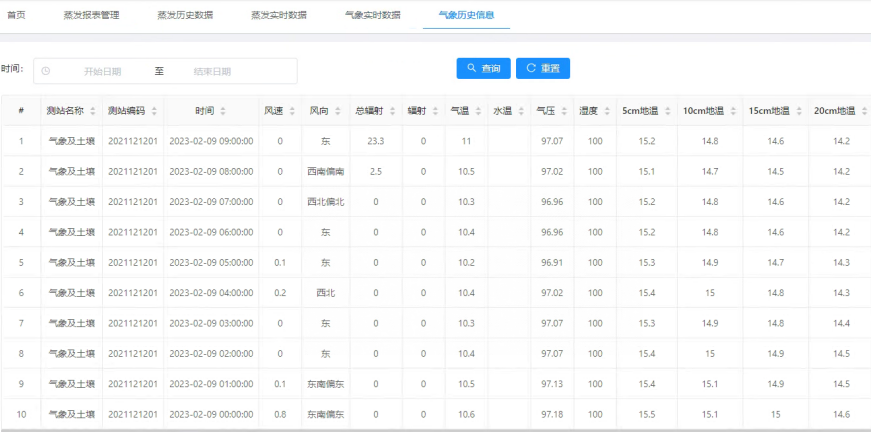871x432 pixels.
Task: Sort by 气压 column arrows
Action: 564,111
